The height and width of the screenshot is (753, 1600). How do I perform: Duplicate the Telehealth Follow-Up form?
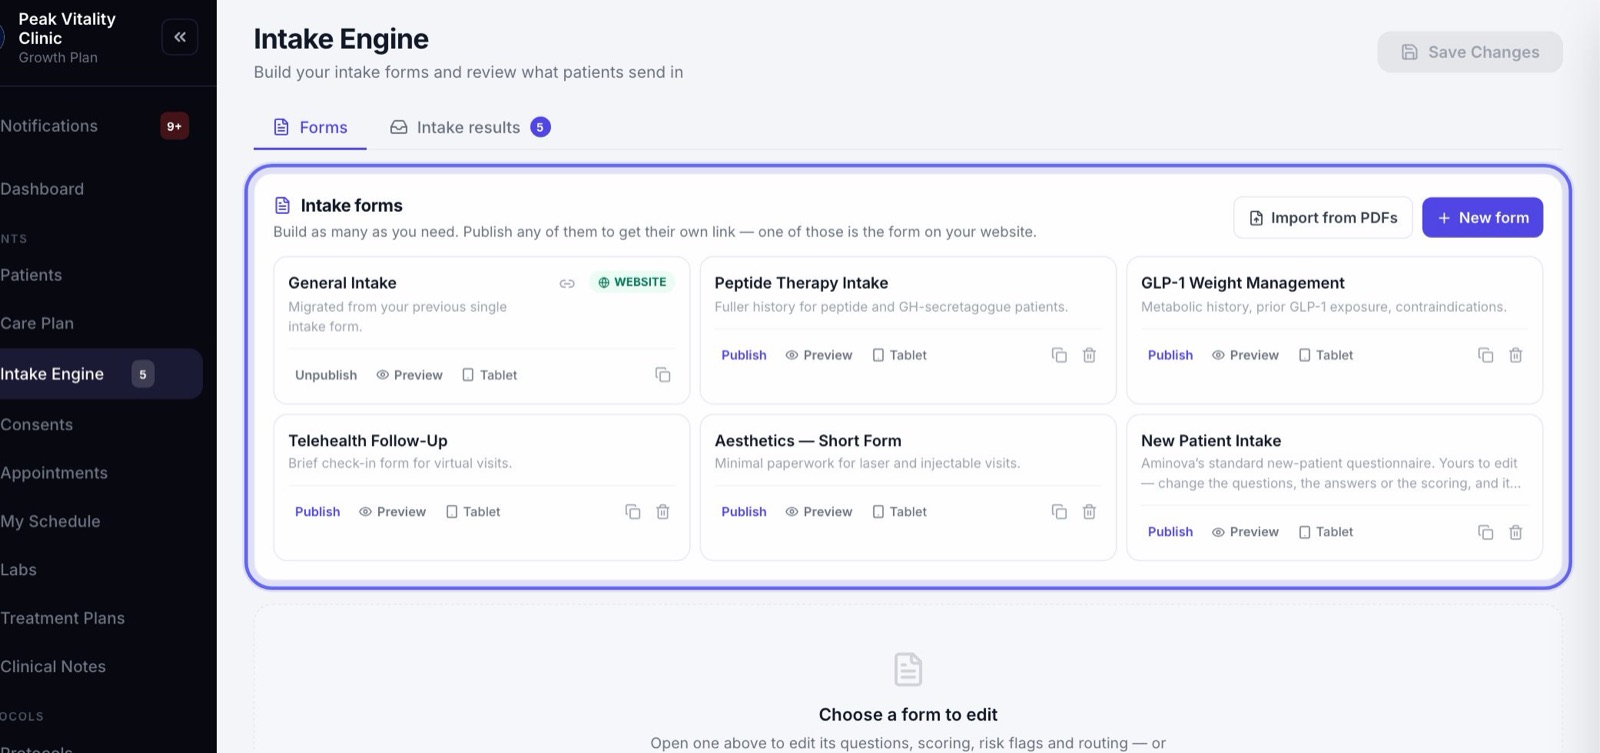click(633, 512)
